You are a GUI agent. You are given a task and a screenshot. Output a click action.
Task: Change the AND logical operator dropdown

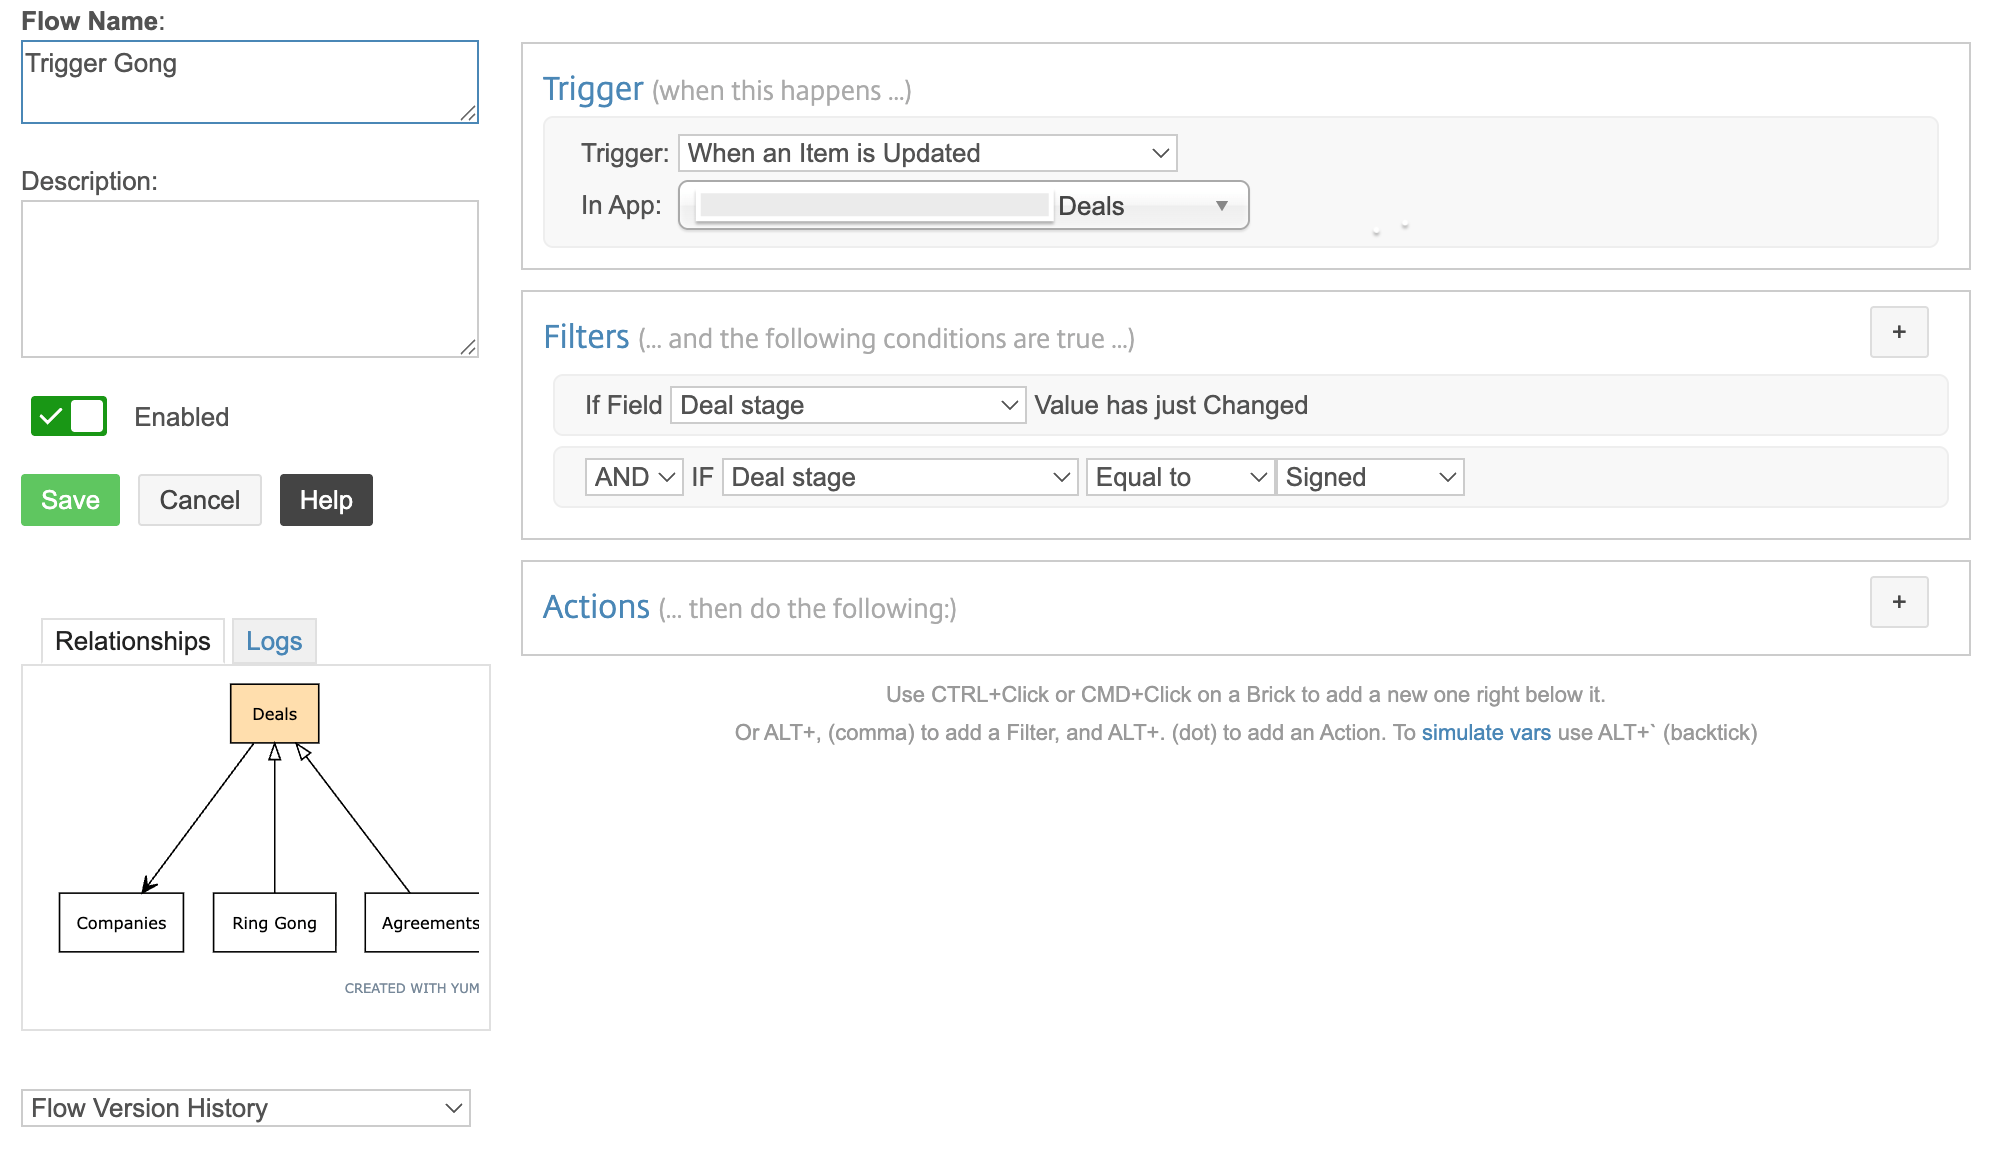633,477
